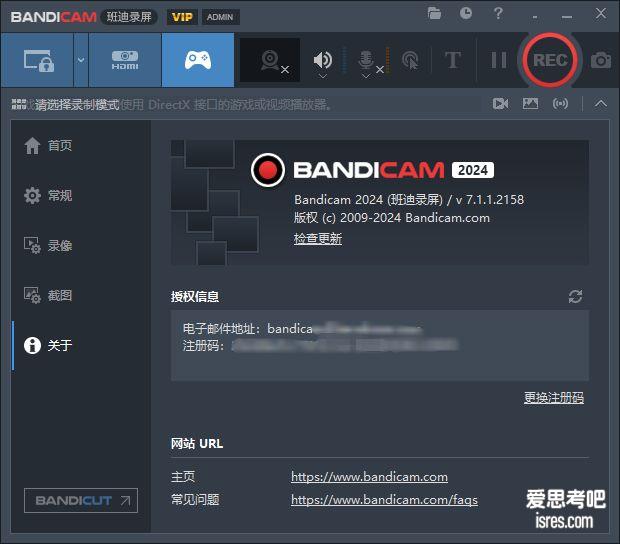Select 关于 about tab
The height and width of the screenshot is (544, 620).
tap(48, 345)
